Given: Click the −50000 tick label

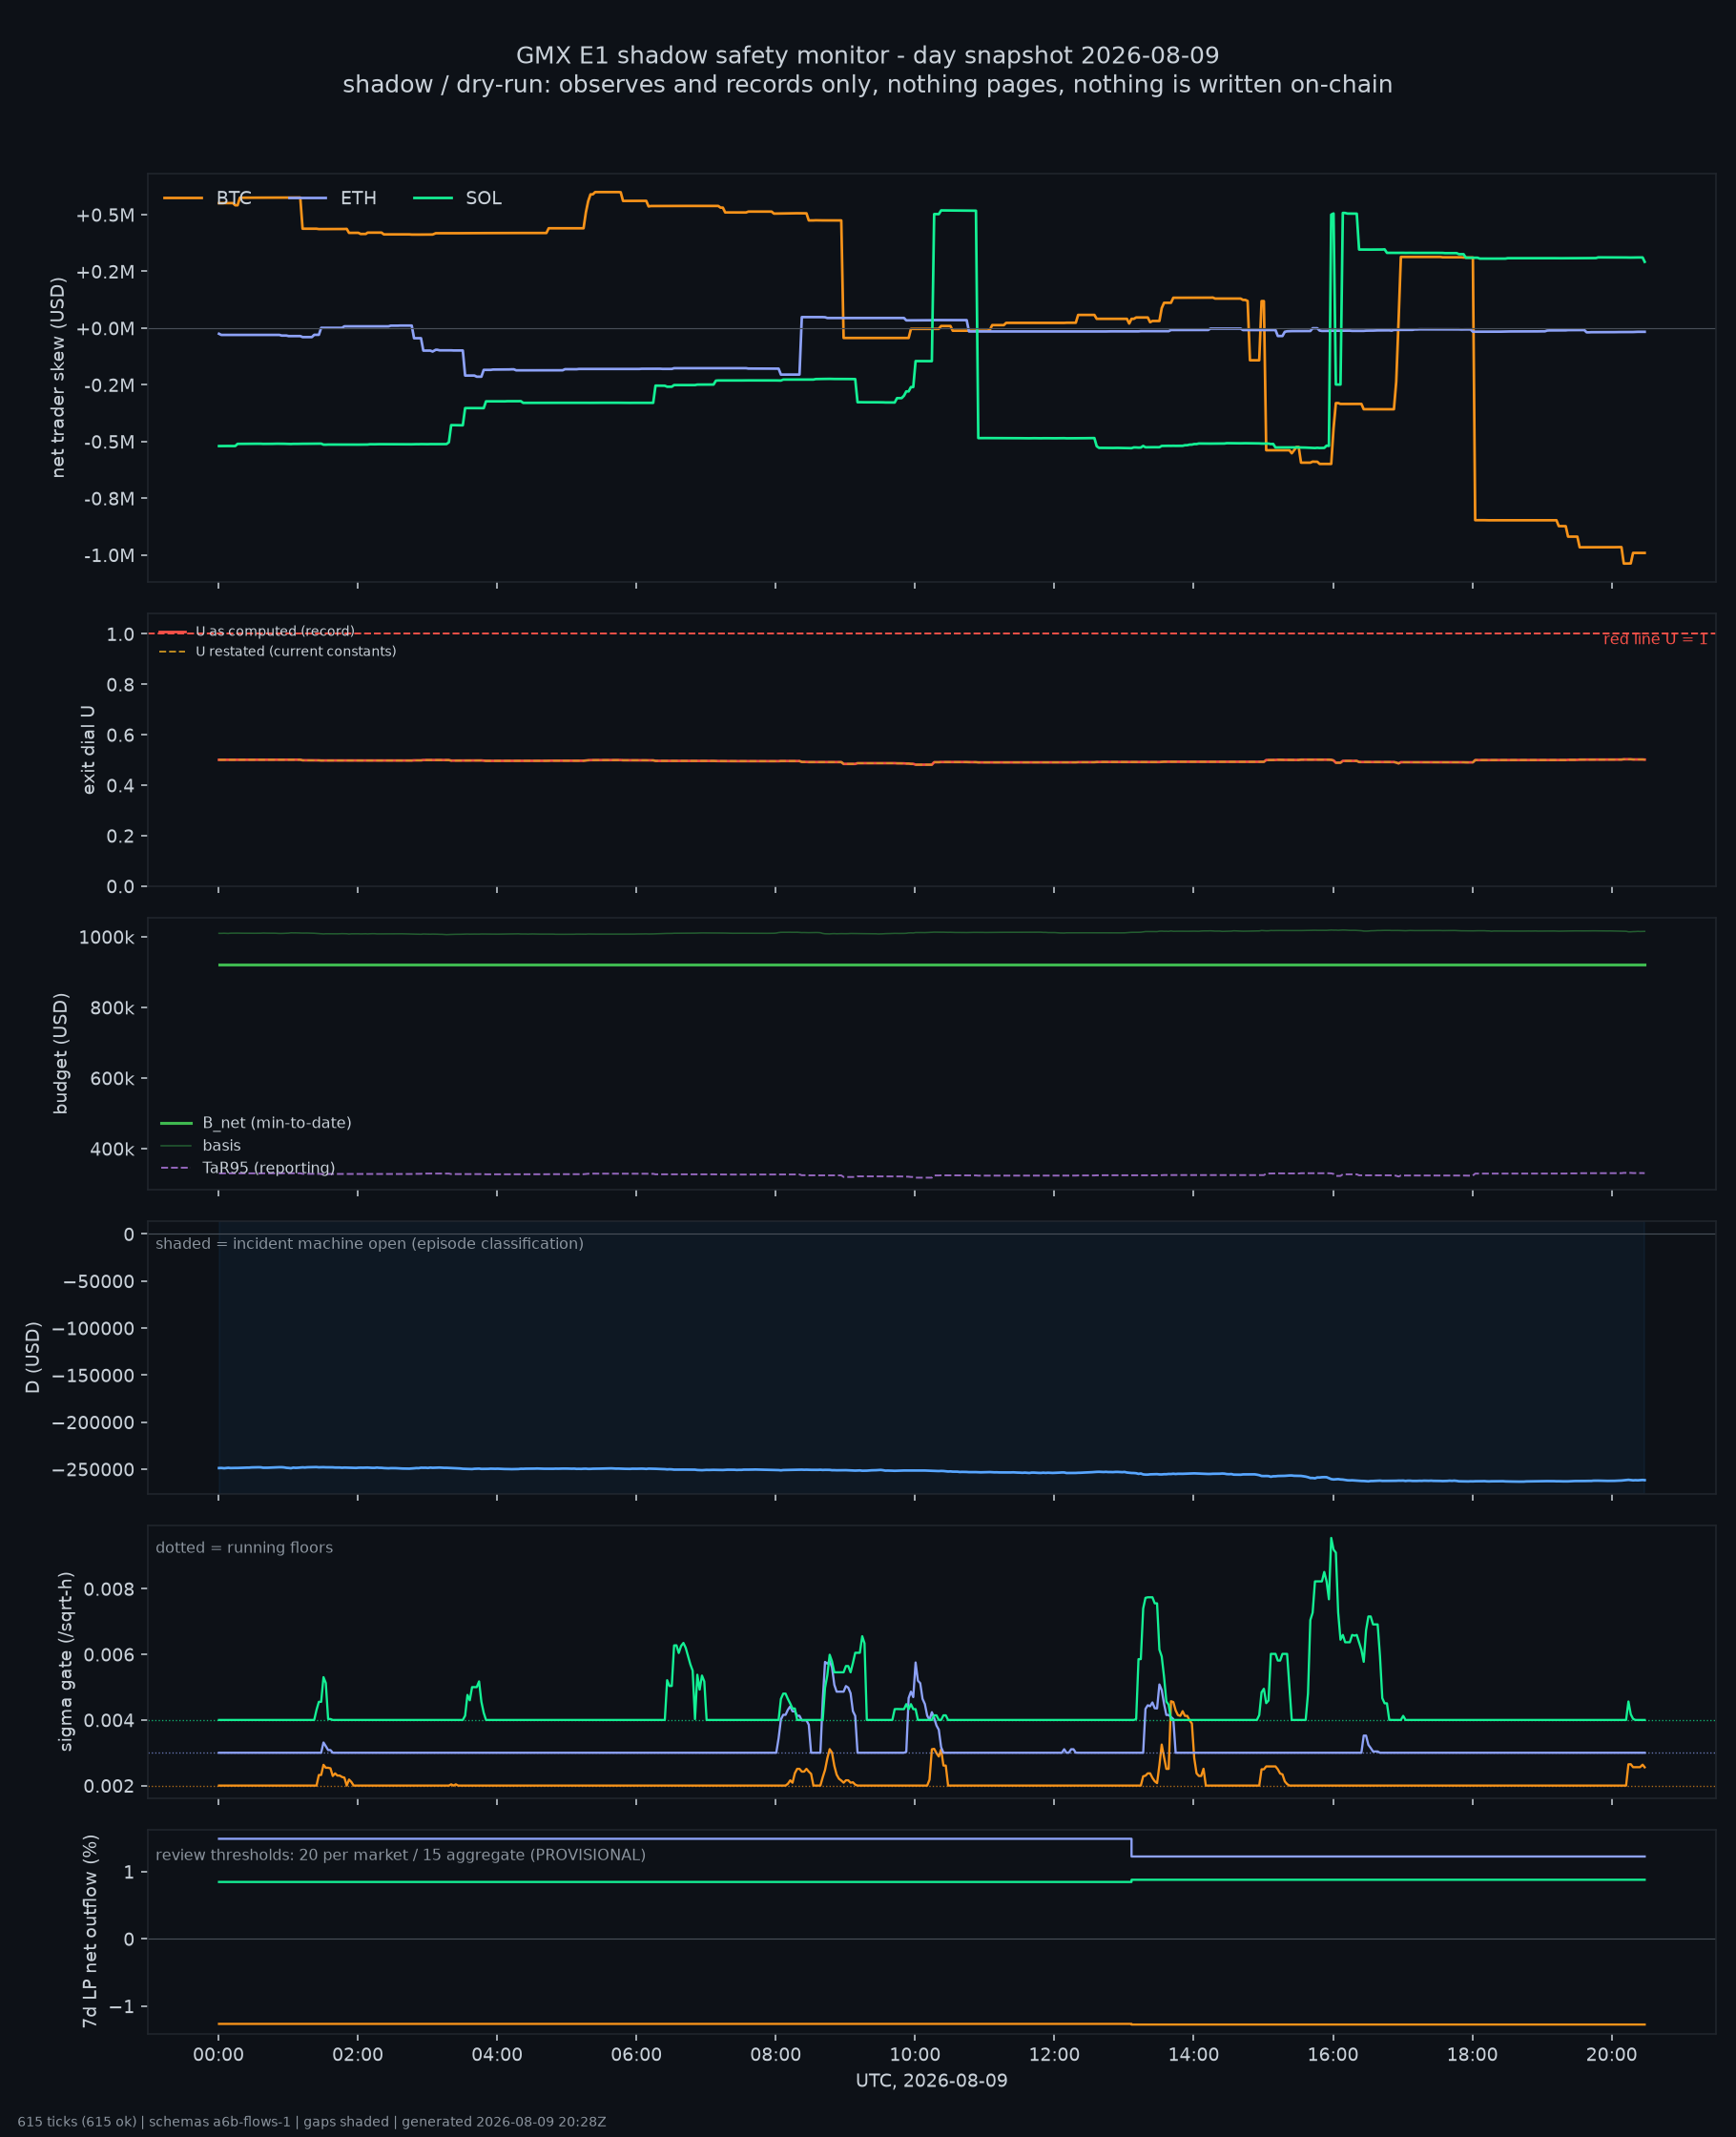Looking at the screenshot, I should [98, 1282].
